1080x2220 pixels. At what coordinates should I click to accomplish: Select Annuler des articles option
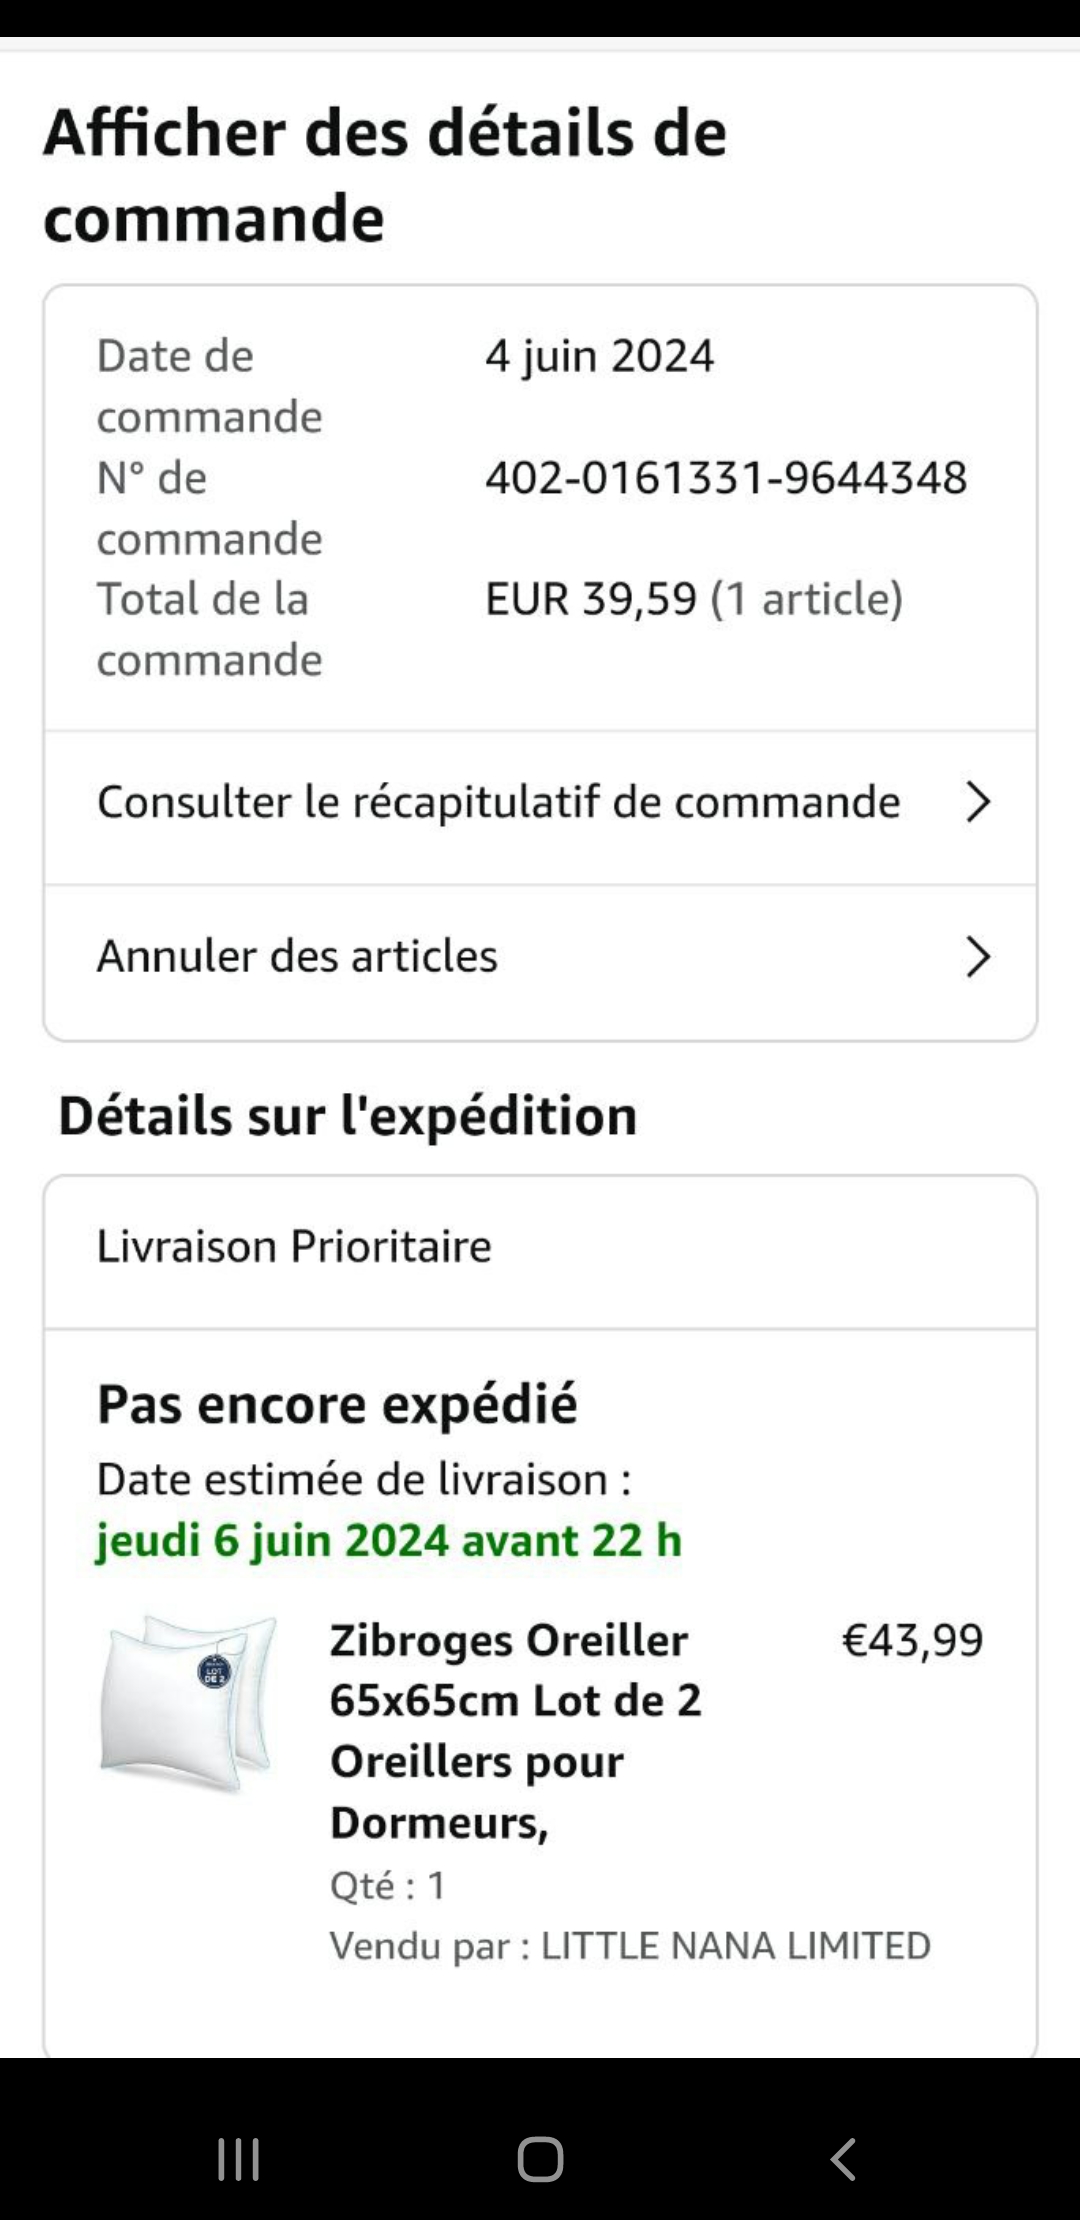[297, 957]
